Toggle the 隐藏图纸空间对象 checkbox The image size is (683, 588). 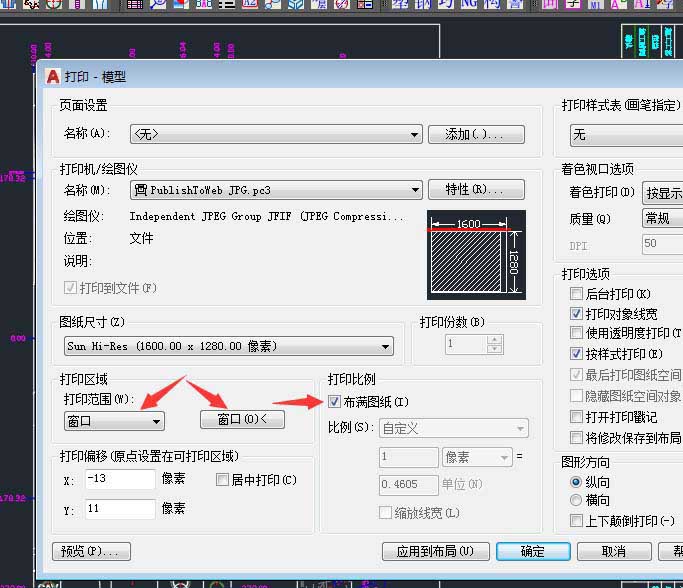tap(576, 395)
